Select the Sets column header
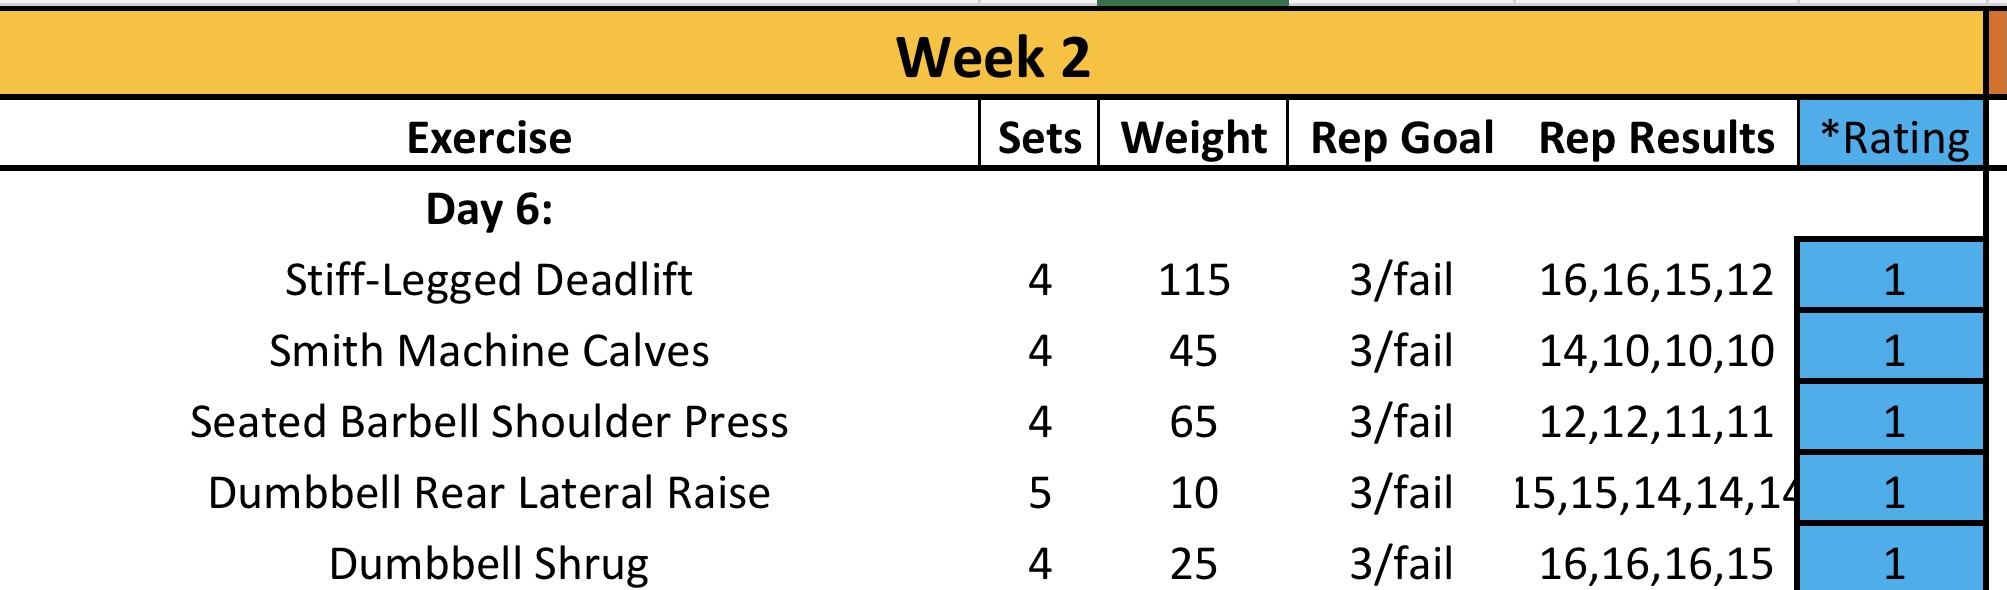 click(1039, 137)
